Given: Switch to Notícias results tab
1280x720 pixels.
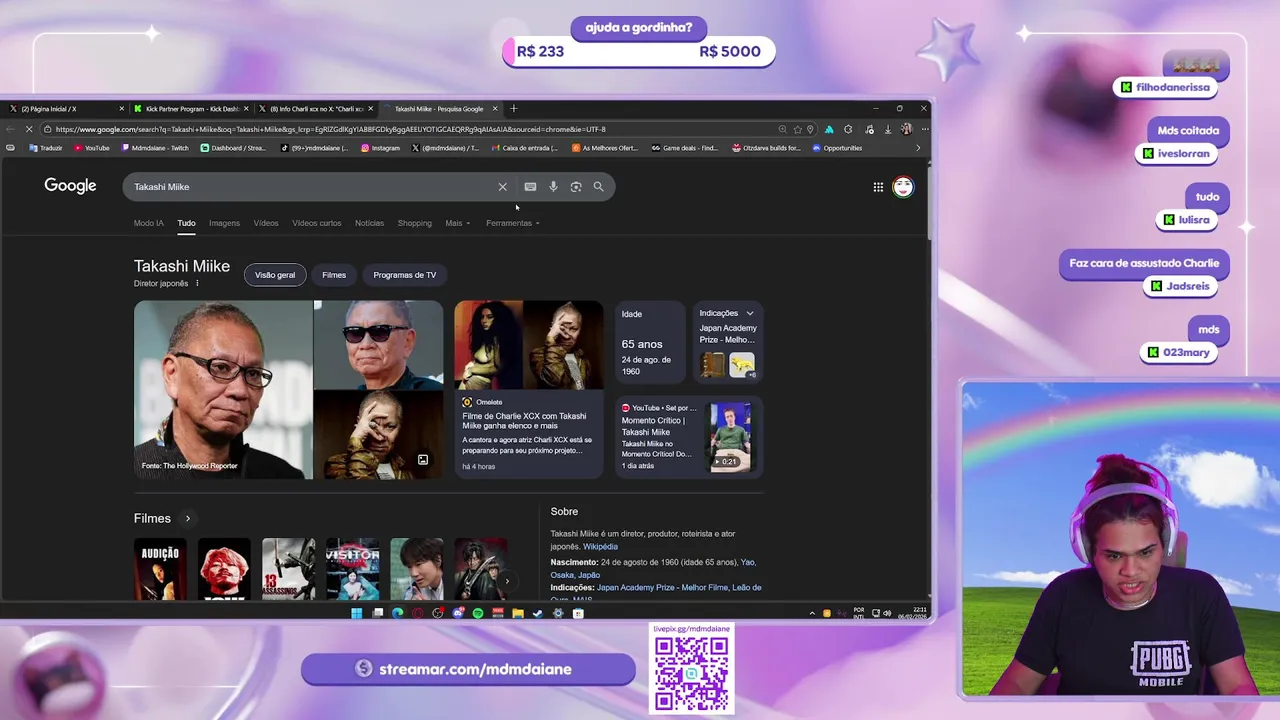Looking at the screenshot, I should tap(369, 223).
